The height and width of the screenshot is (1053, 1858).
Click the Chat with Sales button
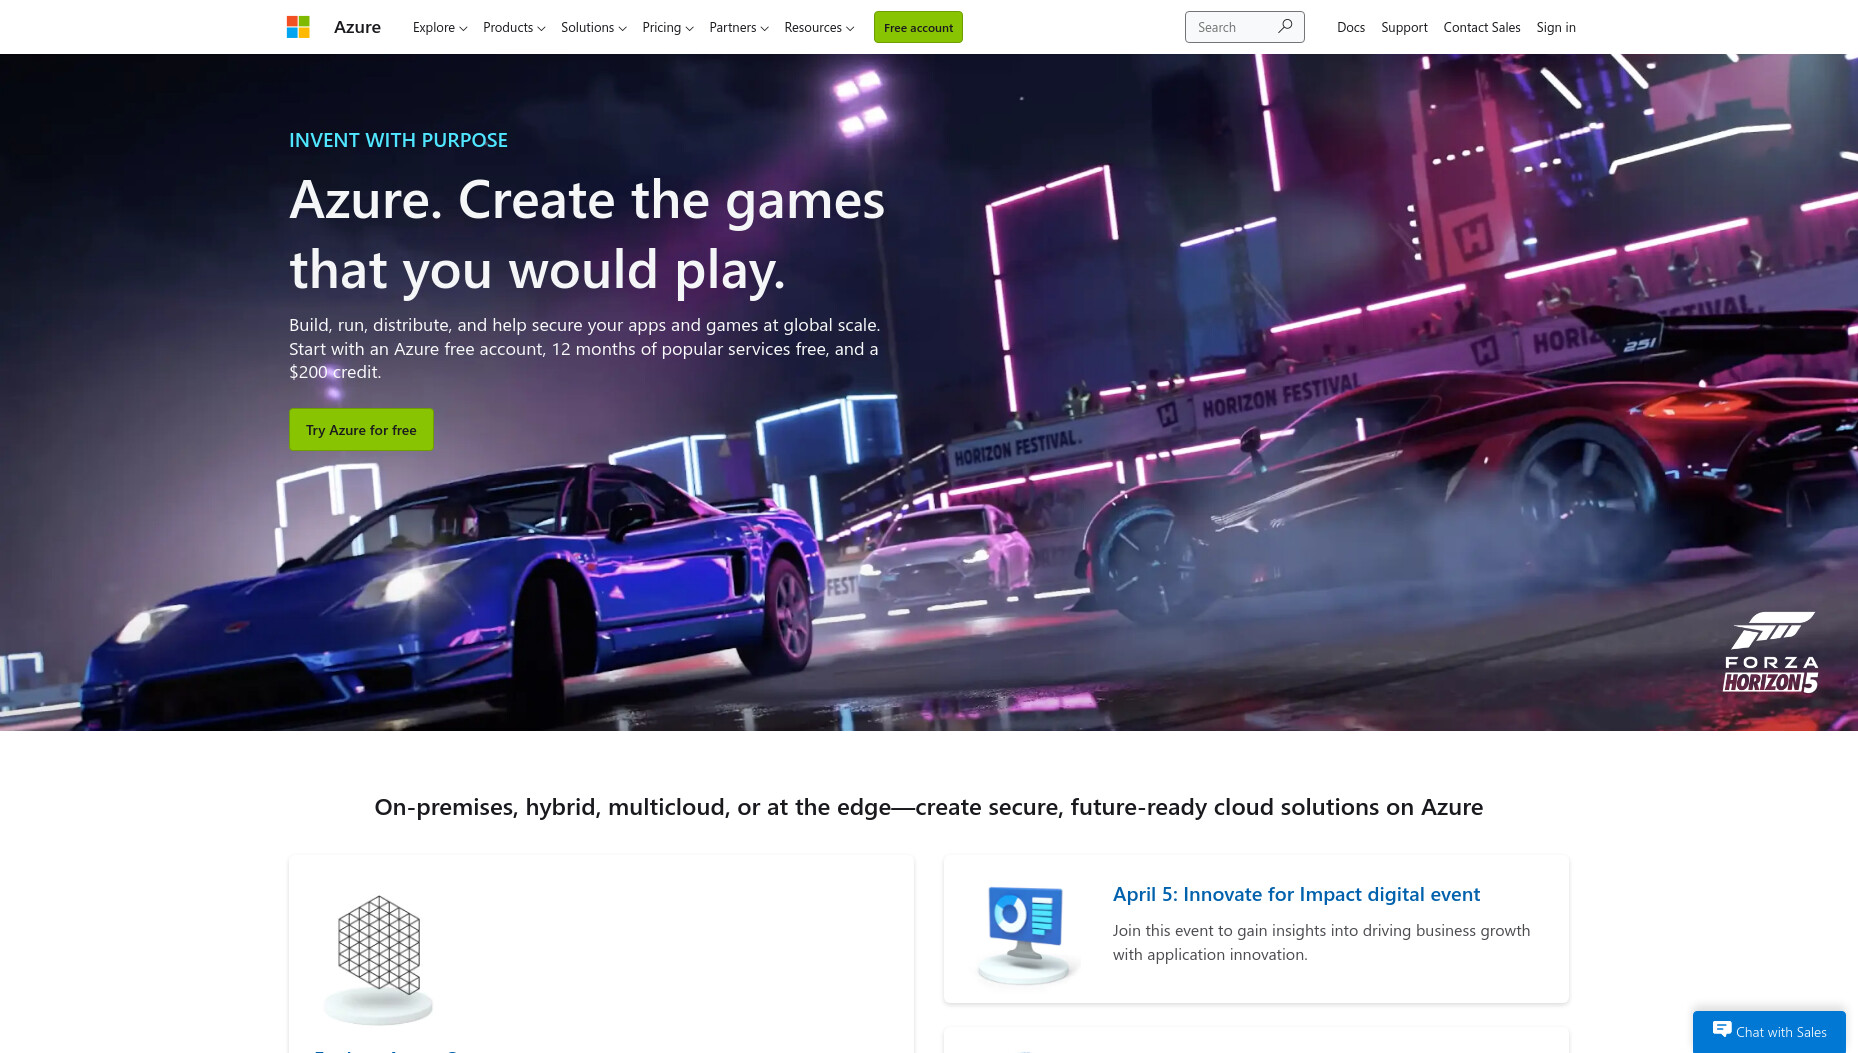tap(1769, 1032)
